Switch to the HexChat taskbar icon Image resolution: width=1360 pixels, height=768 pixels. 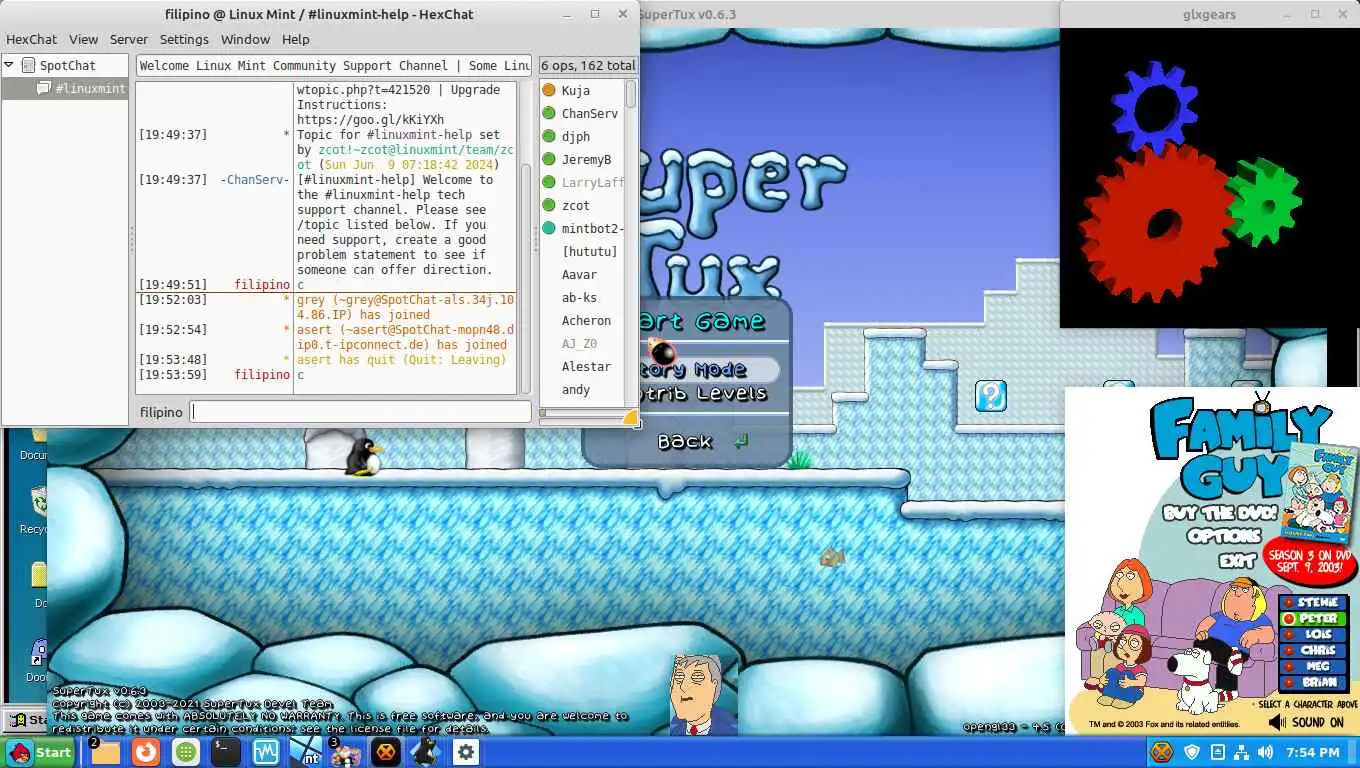click(x=385, y=752)
